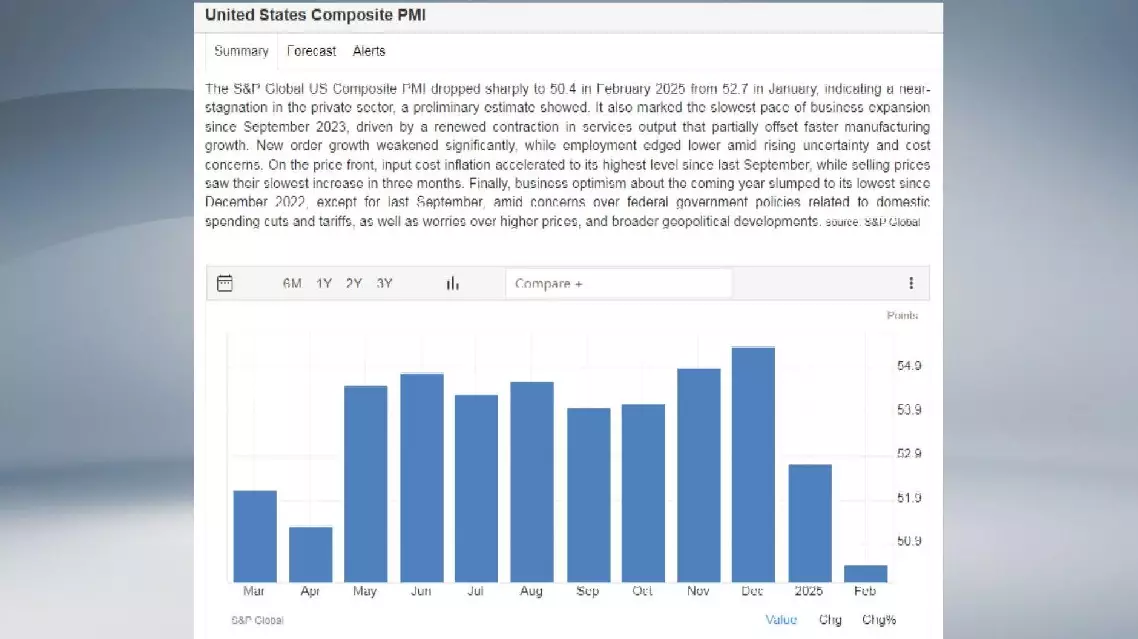Open the calendar date range icon
This screenshot has height=639, width=1138.
[225, 284]
